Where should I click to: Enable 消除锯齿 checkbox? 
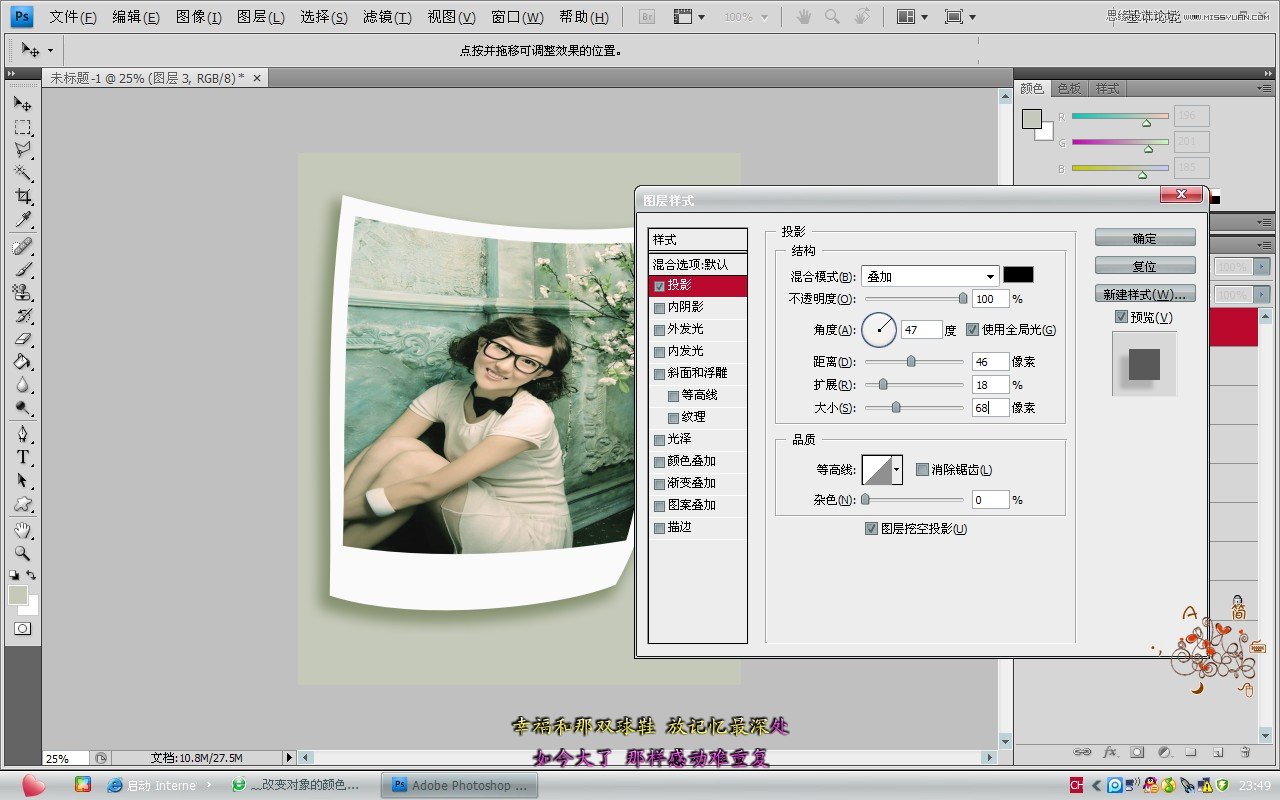pyautogui.click(x=922, y=469)
